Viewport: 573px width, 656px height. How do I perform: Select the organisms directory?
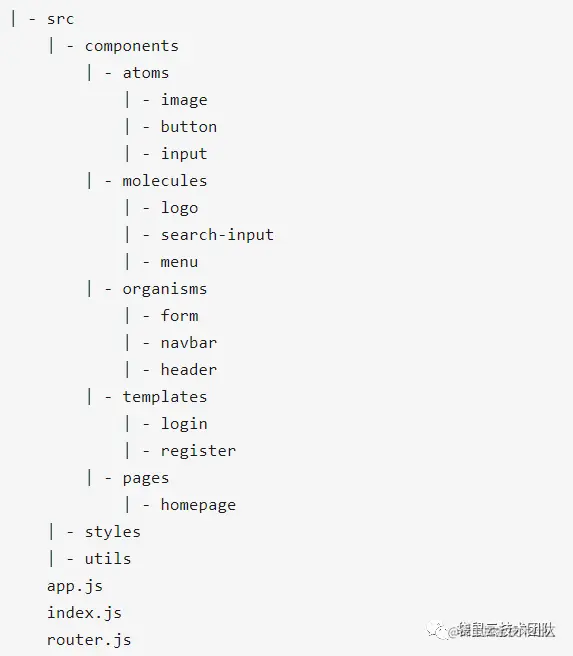(165, 289)
